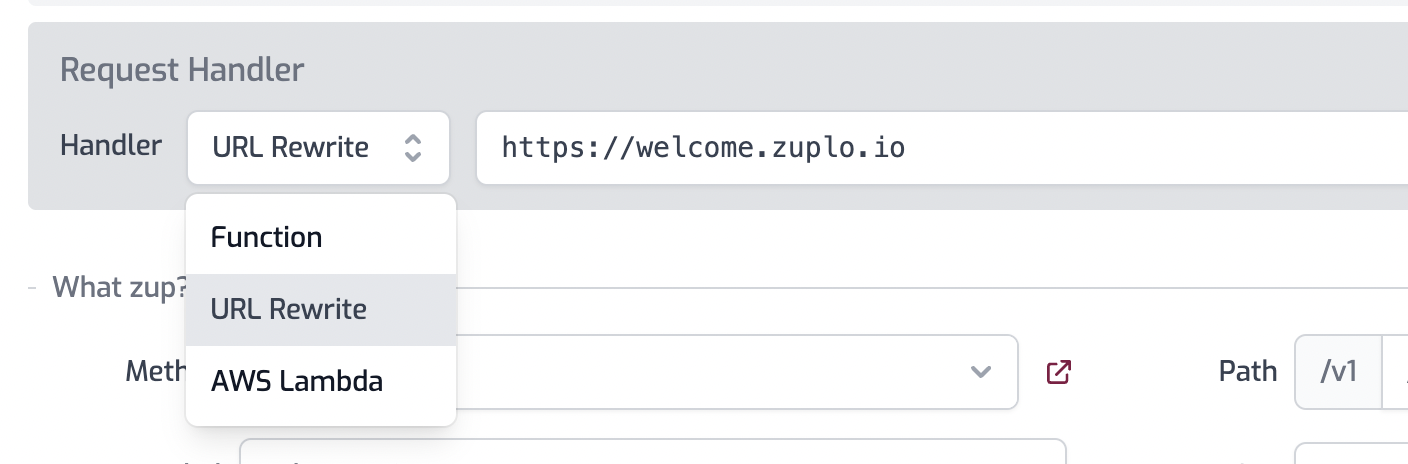This screenshot has width=1408, height=464.
Task: Click the /v1 path prefix box
Action: 1338,372
